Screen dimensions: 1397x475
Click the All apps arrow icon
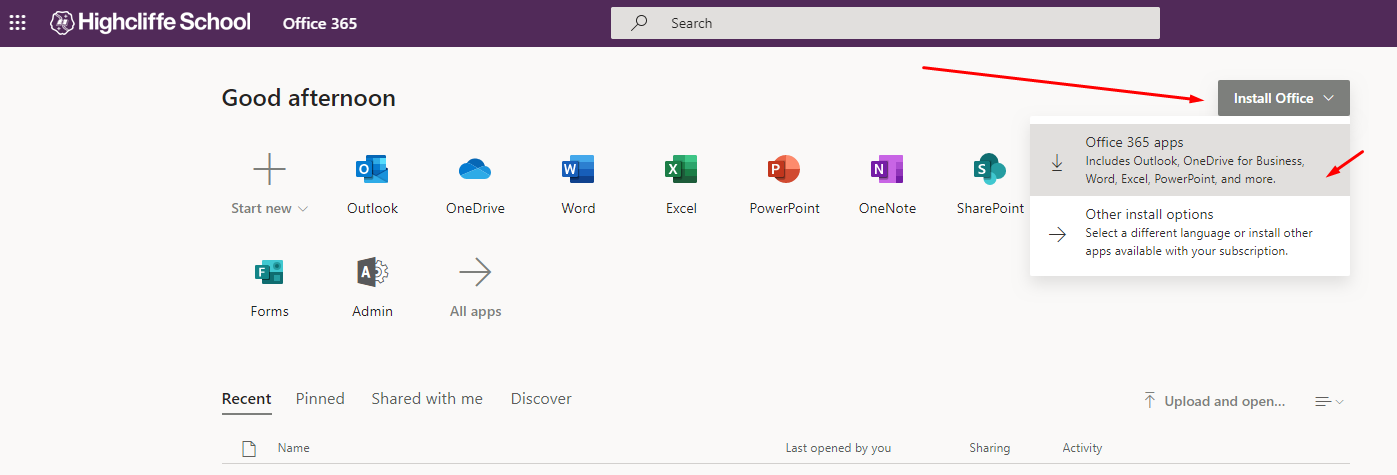click(475, 272)
